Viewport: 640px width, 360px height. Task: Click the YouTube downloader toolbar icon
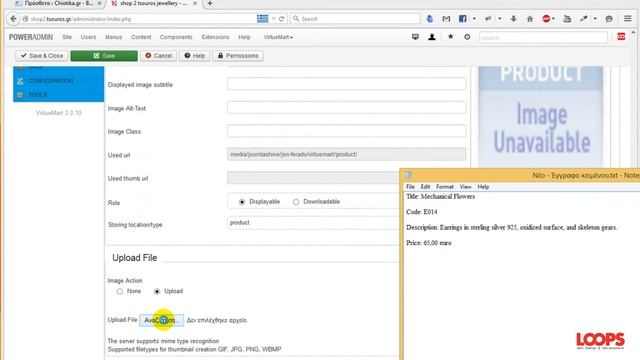click(567, 19)
